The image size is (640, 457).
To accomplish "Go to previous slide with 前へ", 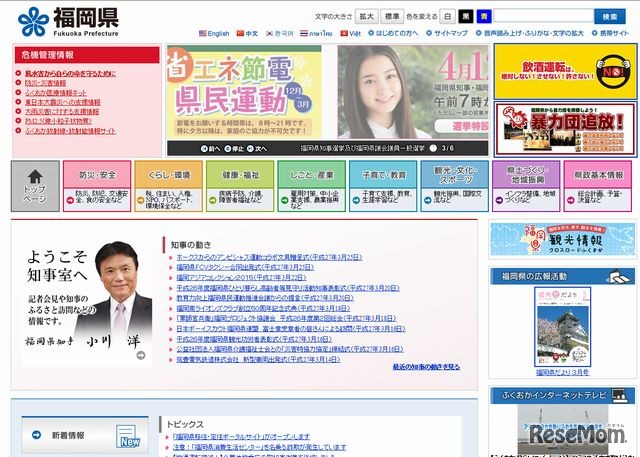I will click(x=210, y=149).
